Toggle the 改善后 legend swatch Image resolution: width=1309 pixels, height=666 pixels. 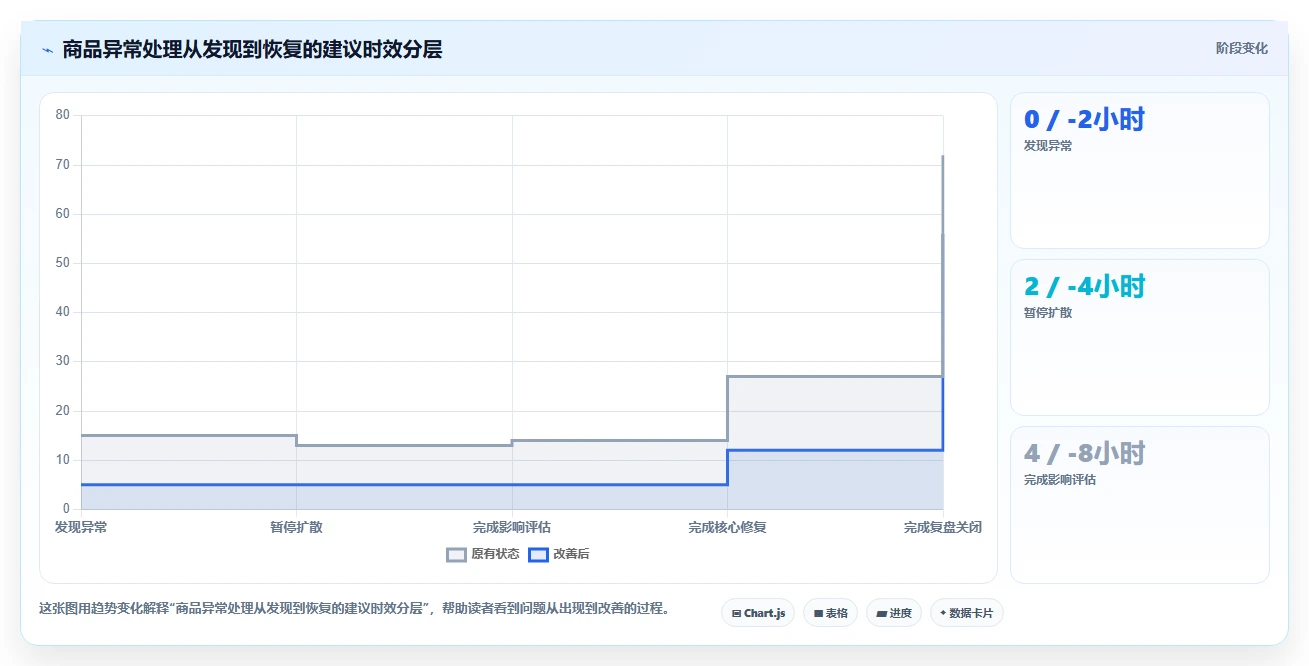point(538,554)
